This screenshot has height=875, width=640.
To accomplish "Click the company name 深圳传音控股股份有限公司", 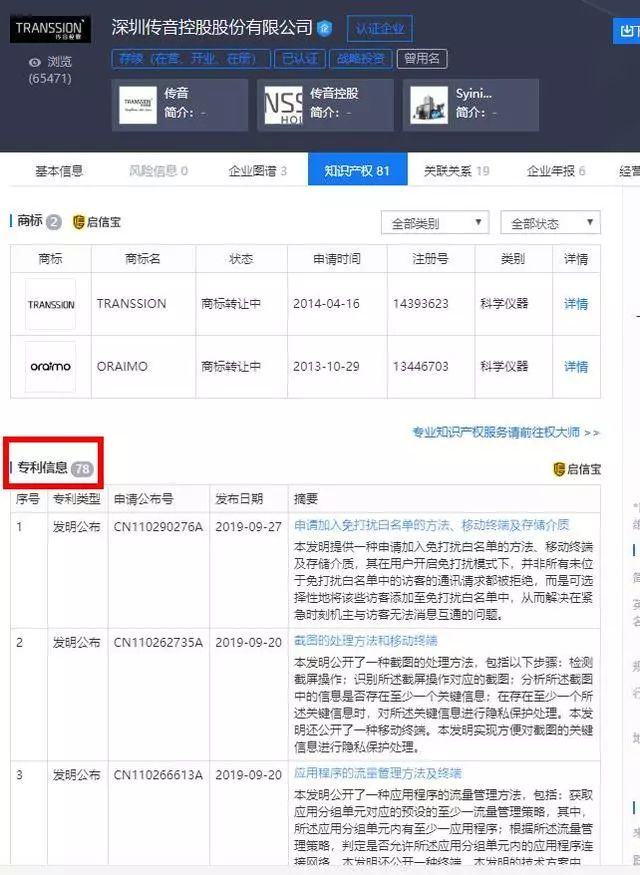I will click(211, 27).
